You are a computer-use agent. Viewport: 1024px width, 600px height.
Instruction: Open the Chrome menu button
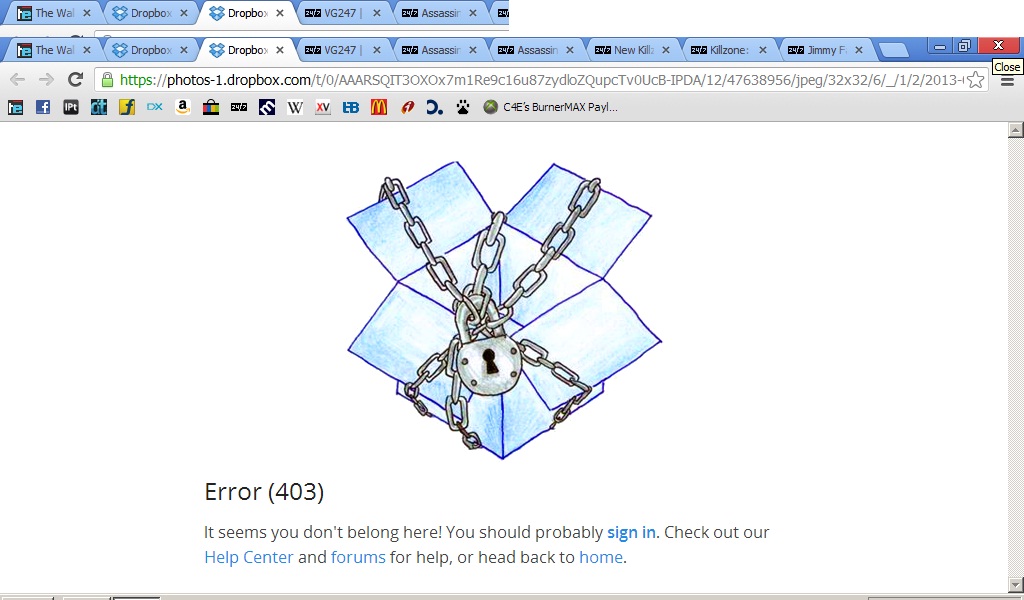tap(1007, 82)
